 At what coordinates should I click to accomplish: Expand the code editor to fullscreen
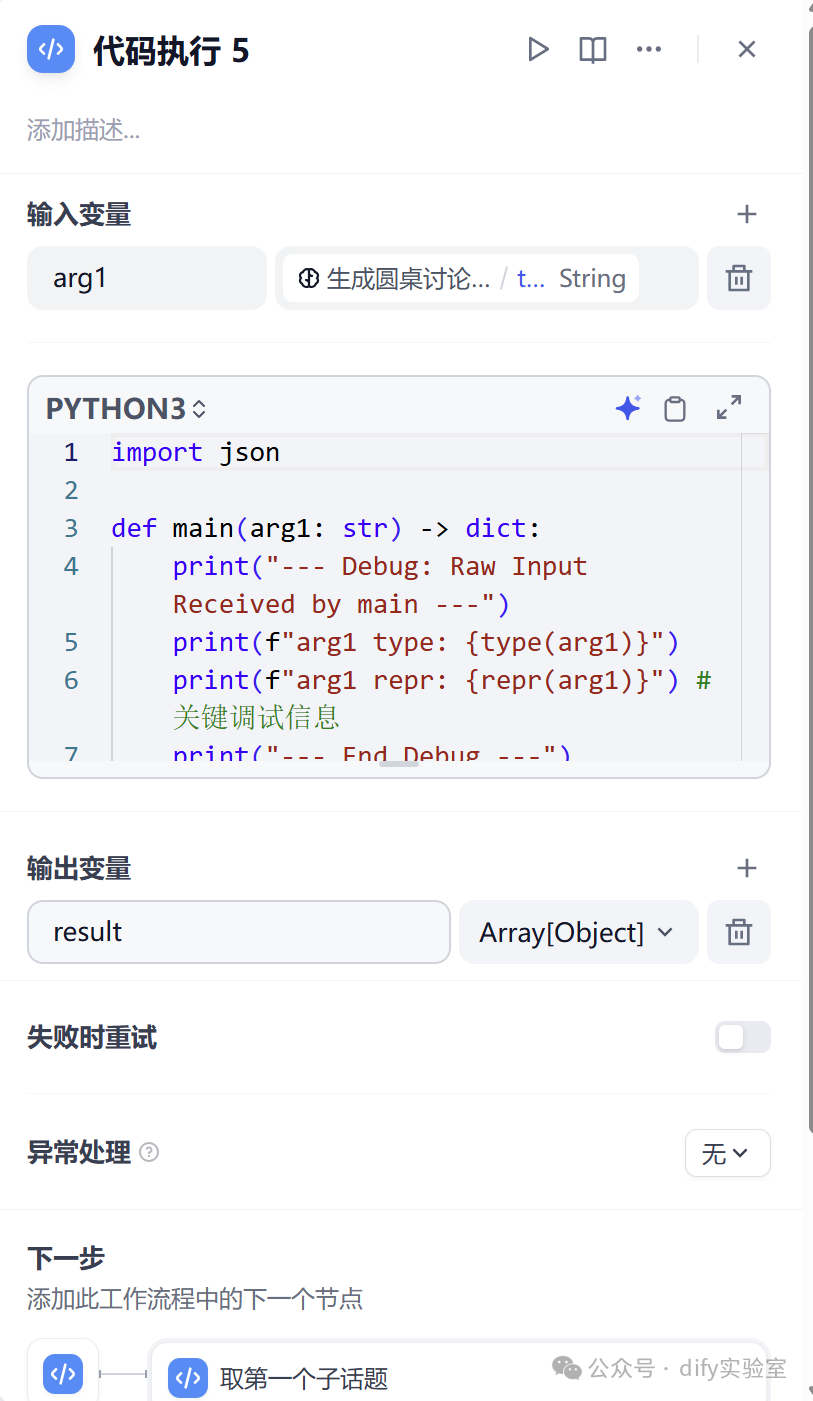tap(729, 407)
